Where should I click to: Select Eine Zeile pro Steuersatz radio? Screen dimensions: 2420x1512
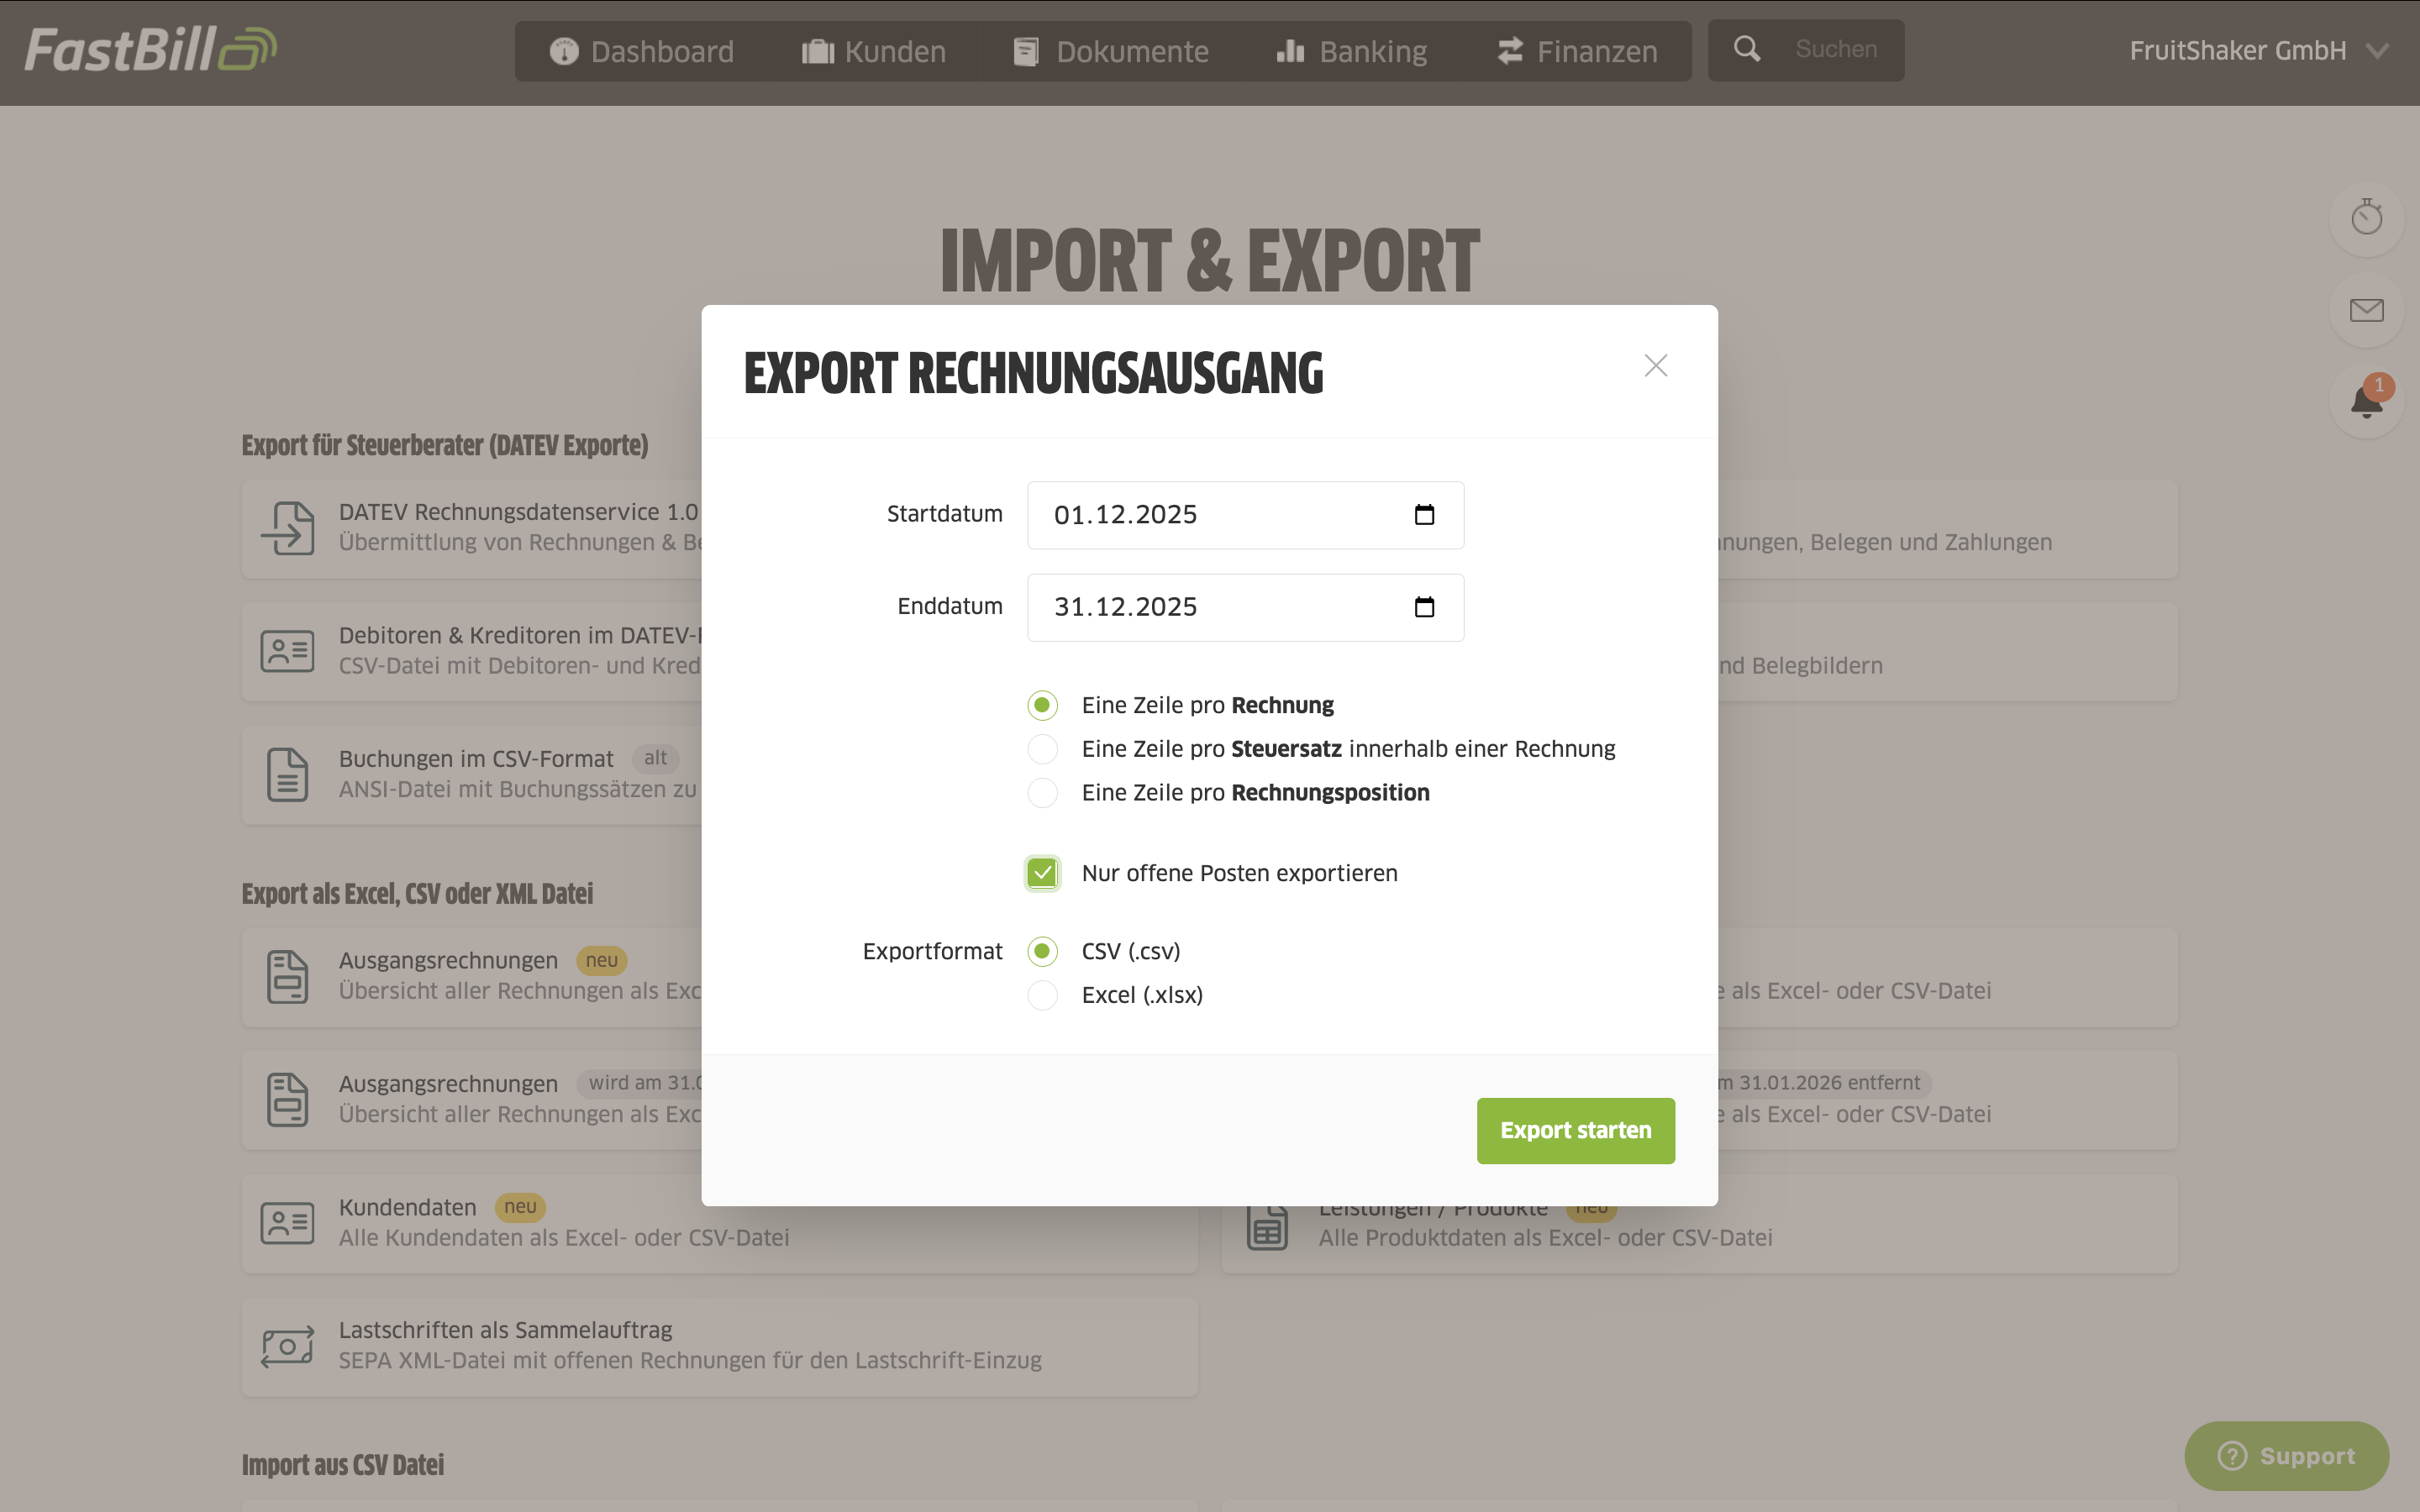coord(1042,749)
